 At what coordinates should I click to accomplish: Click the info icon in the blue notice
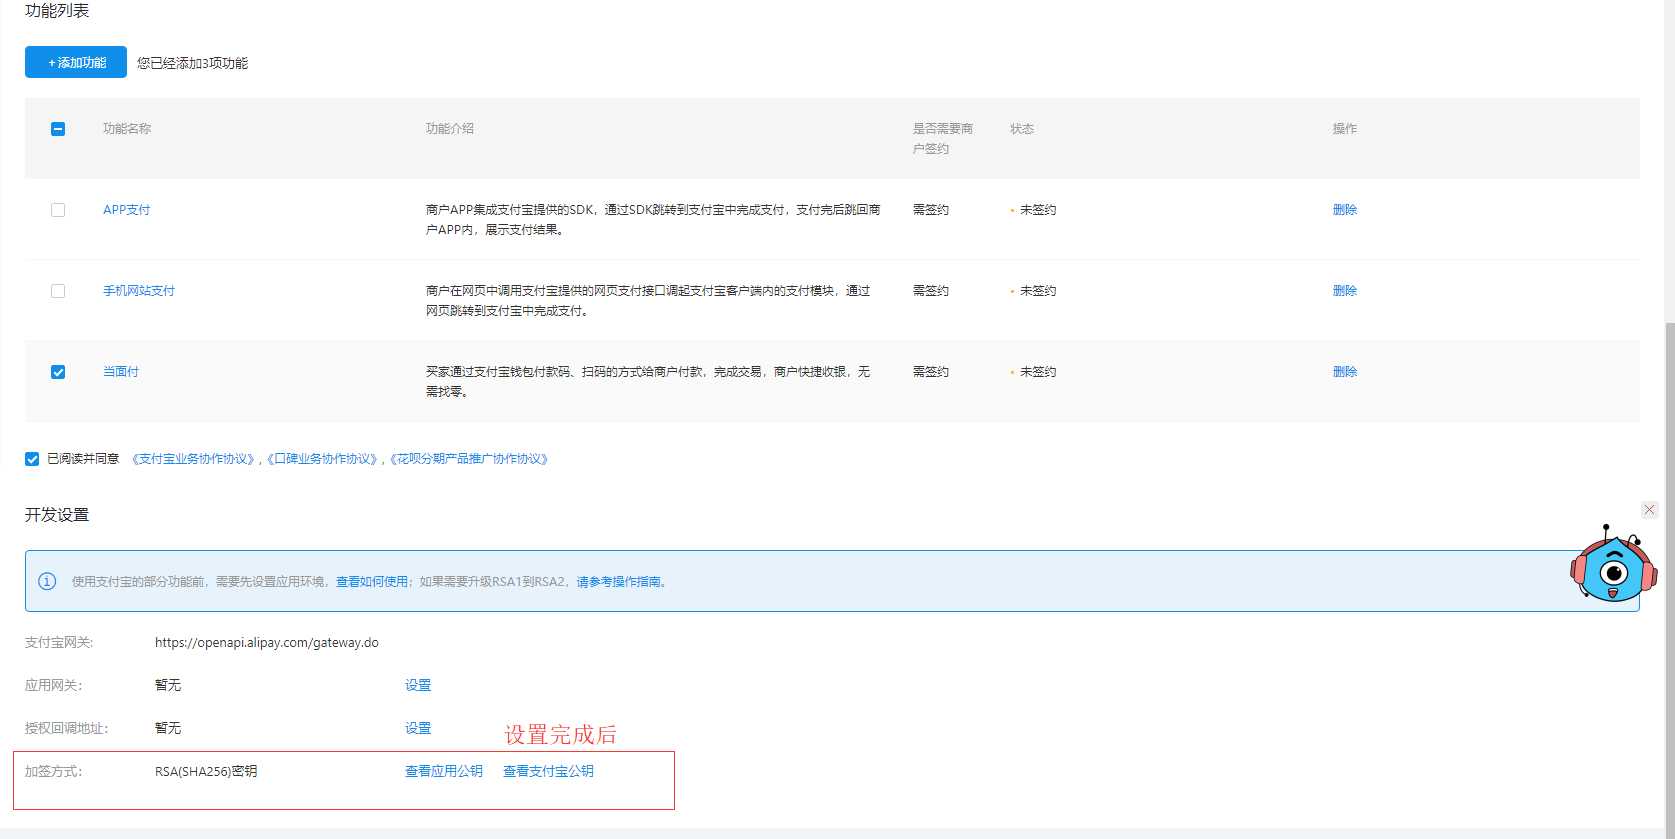point(47,582)
